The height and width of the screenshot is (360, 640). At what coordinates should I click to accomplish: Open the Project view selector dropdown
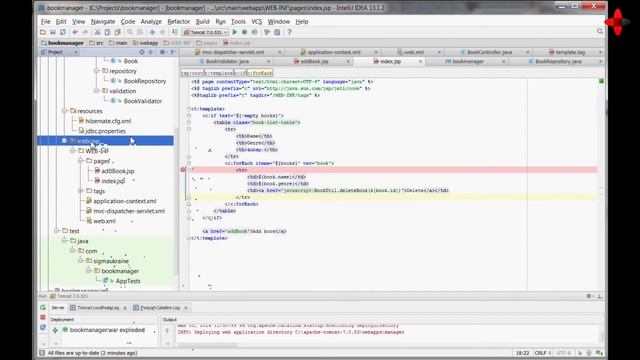point(59,52)
